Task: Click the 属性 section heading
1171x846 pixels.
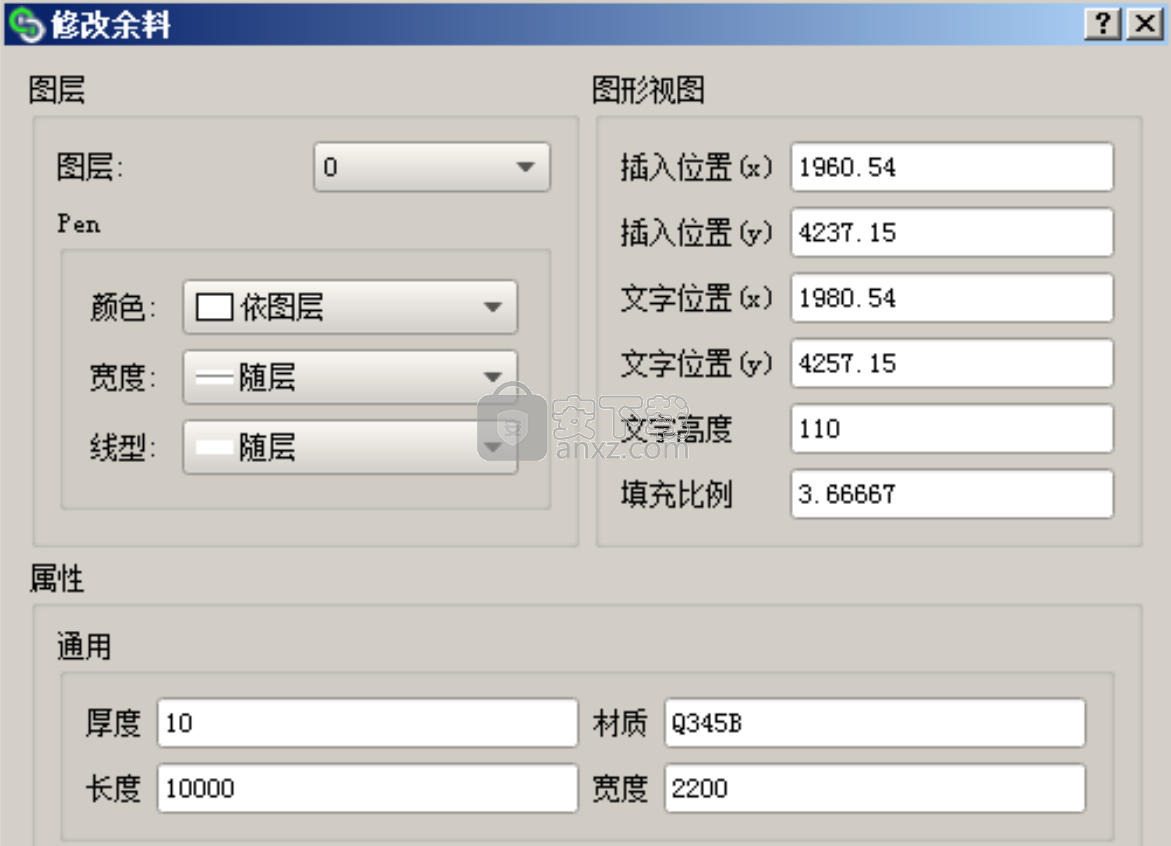Action: [57, 579]
